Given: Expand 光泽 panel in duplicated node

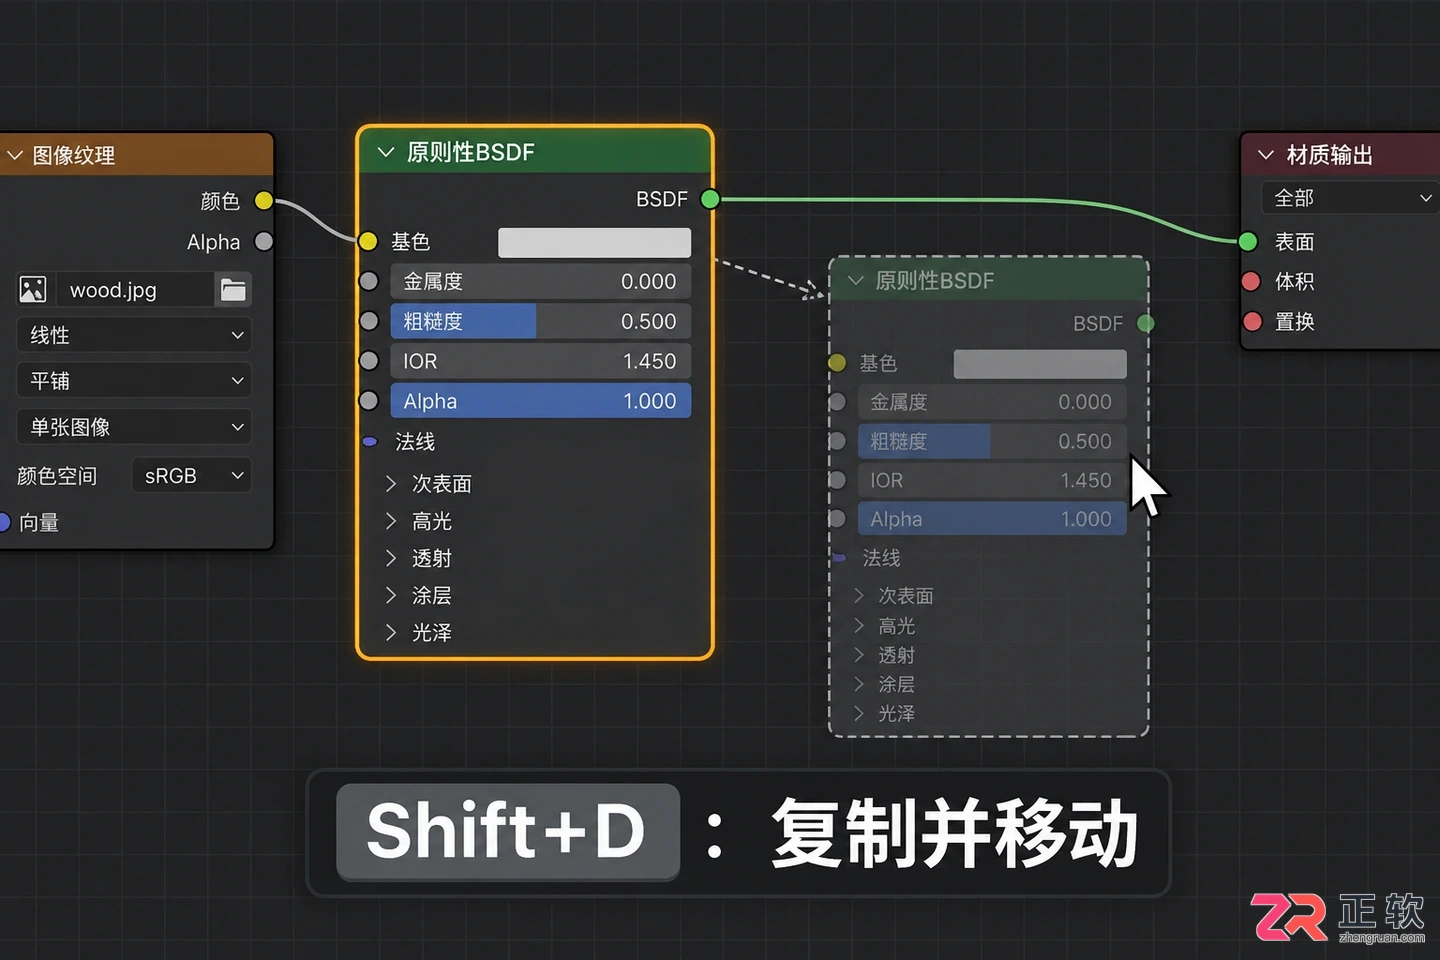Looking at the screenshot, I should point(858,713).
